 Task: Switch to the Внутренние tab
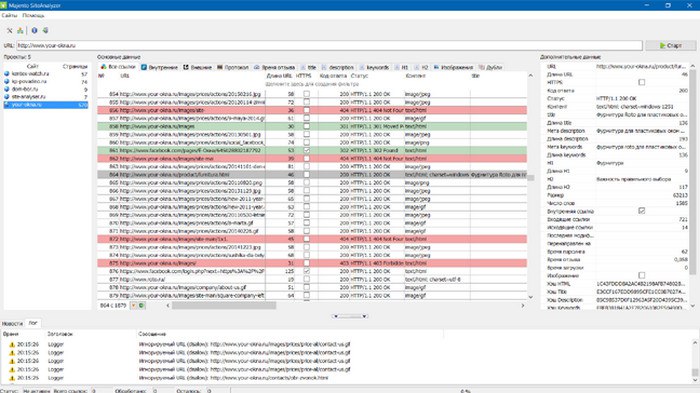[159, 67]
